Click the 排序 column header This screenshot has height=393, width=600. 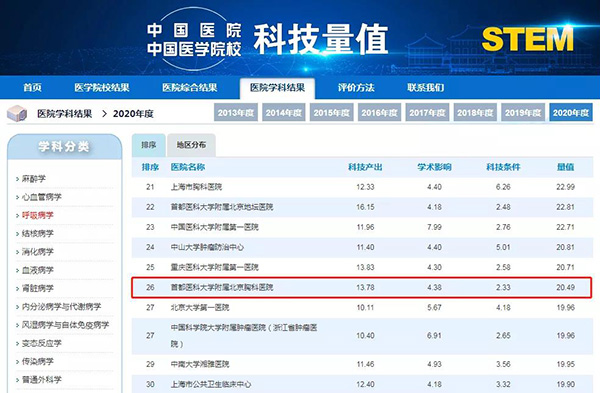click(150, 167)
